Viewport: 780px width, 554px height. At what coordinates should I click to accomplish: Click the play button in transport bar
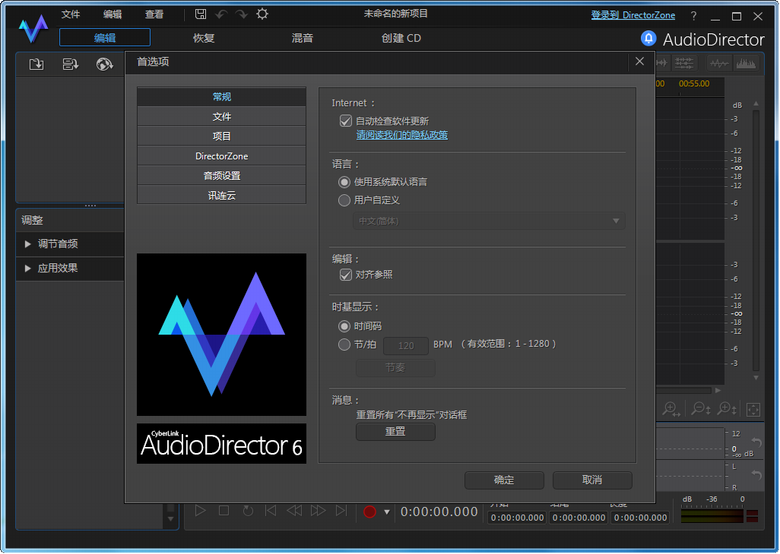point(200,511)
